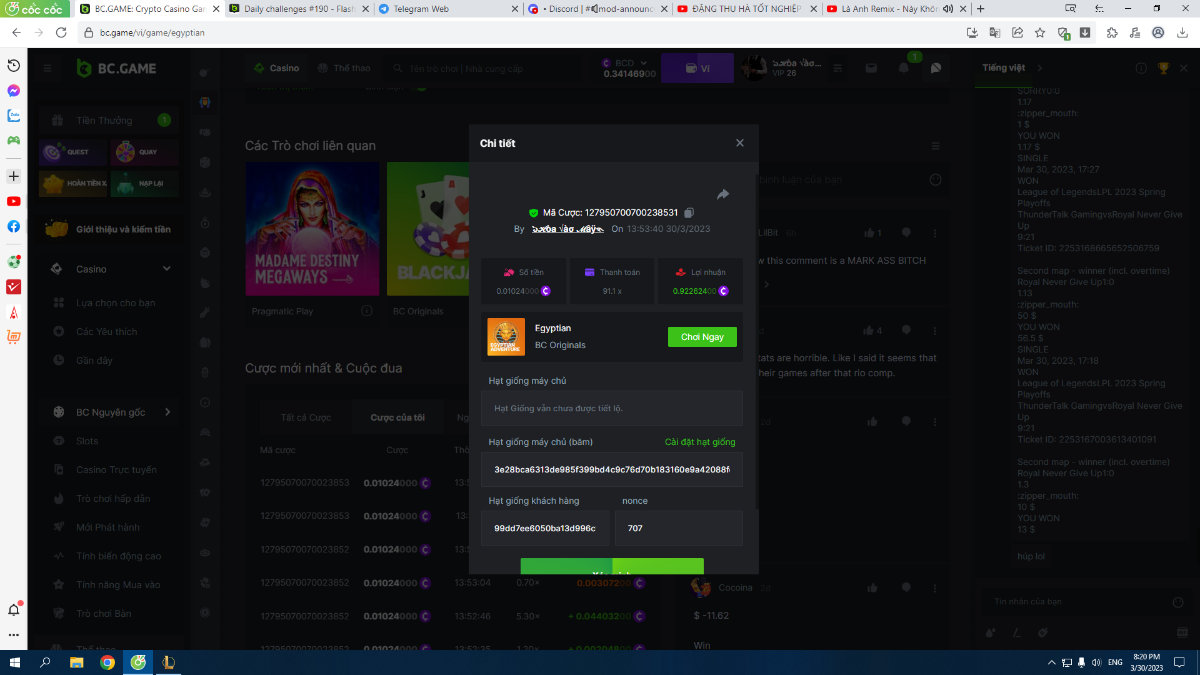Expand the BC Nguyên gốc section
Screen dimensions: 1200x675
coord(167,412)
